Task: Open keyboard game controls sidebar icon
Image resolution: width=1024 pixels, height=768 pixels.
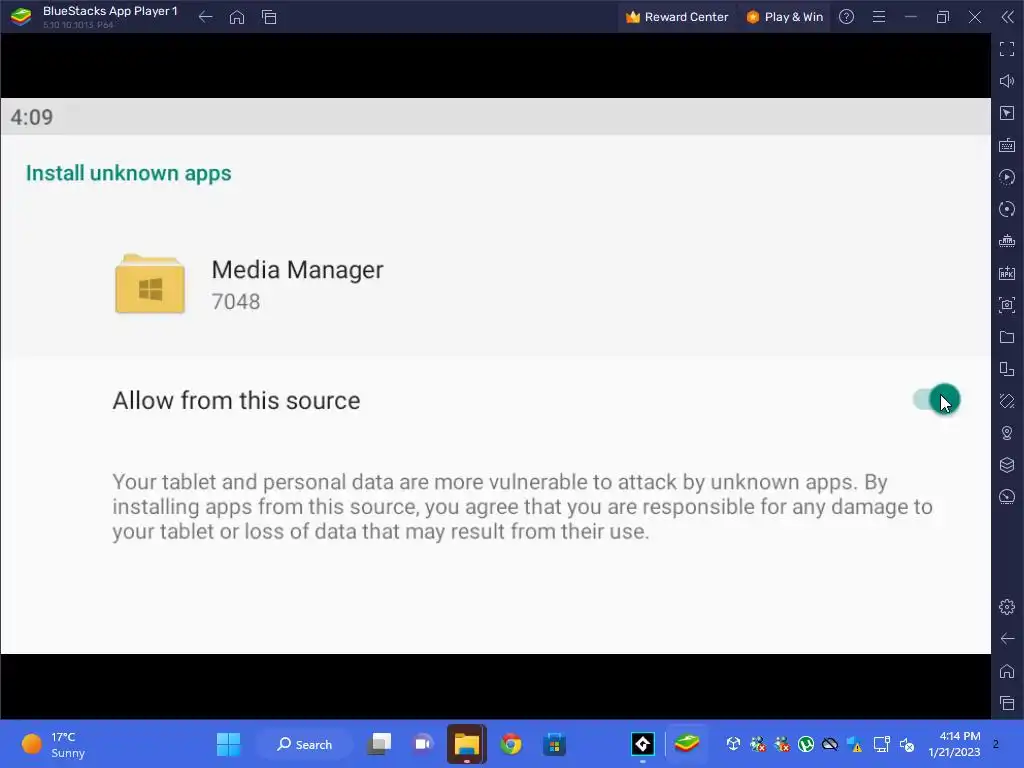Action: [x=1007, y=145]
